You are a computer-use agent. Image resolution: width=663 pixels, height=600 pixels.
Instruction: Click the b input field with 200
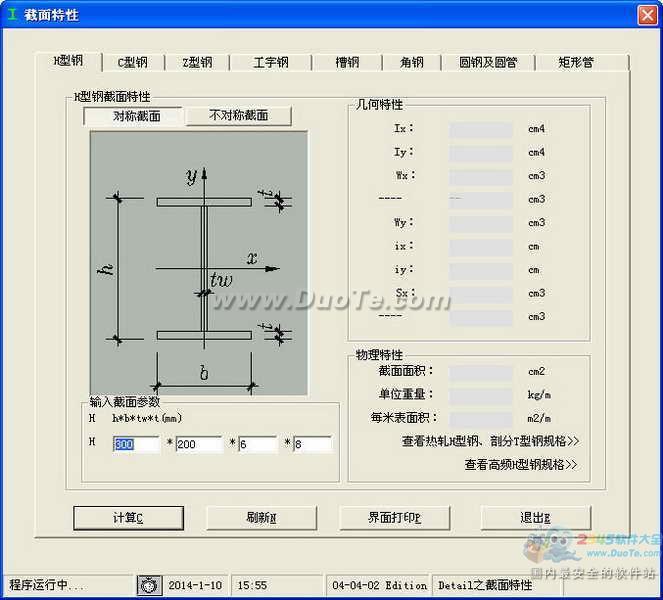click(199, 444)
